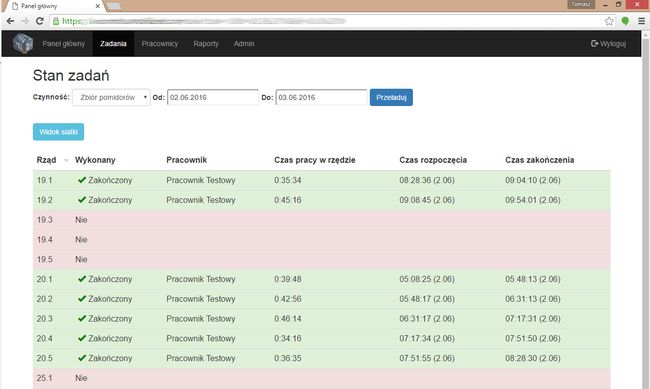Click end time 08:28:30 (2.06)
This screenshot has height=389, width=650.
533,358
